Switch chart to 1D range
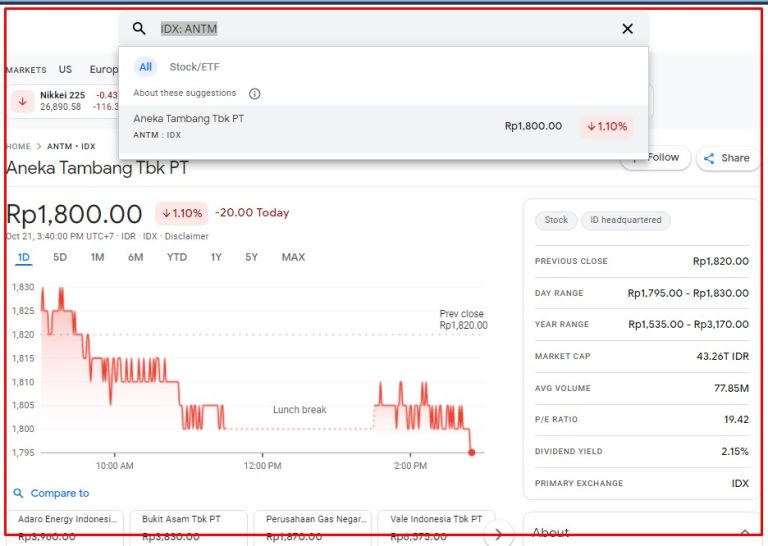Image resolution: width=768 pixels, height=546 pixels. [x=24, y=257]
